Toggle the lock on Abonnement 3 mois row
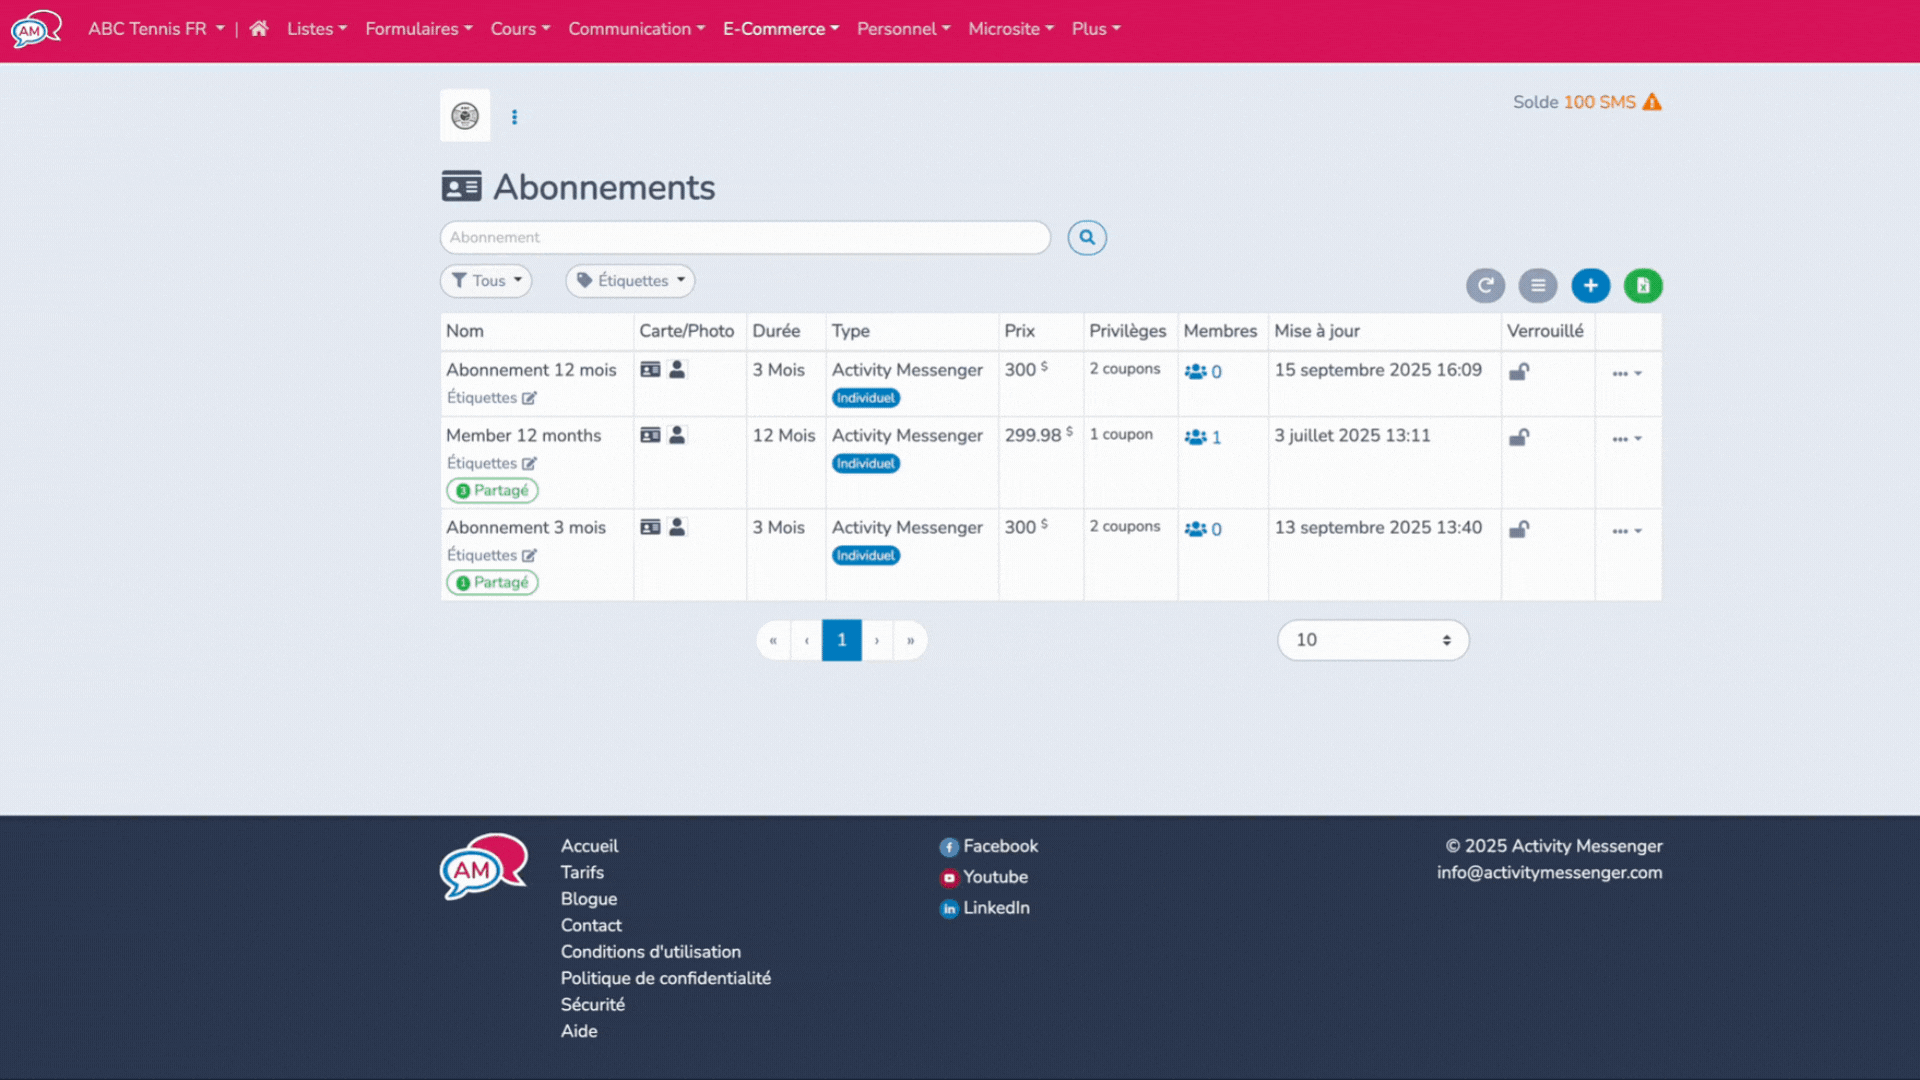This screenshot has height=1080, width=1920. pyautogui.click(x=1519, y=529)
